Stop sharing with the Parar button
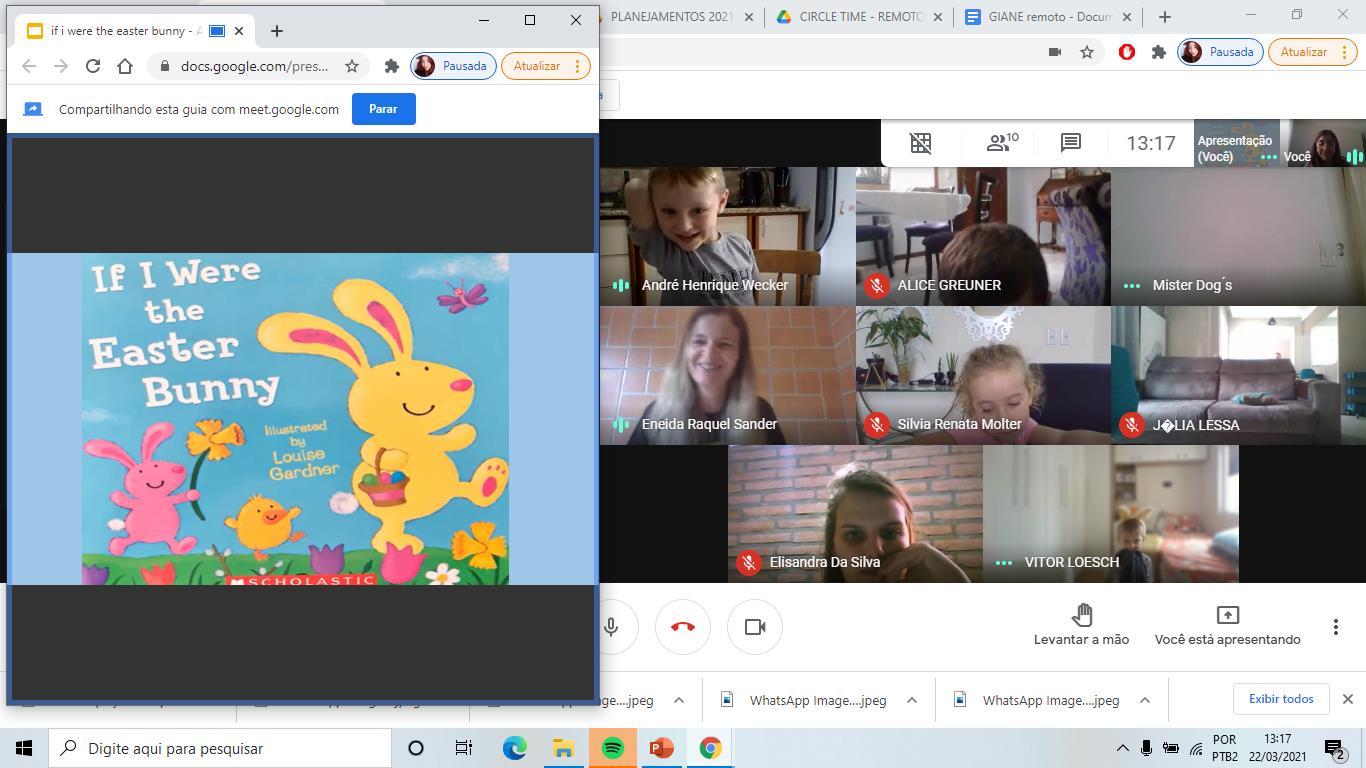The width and height of the screenshot is (1366, 768). [x=383, y=109]
